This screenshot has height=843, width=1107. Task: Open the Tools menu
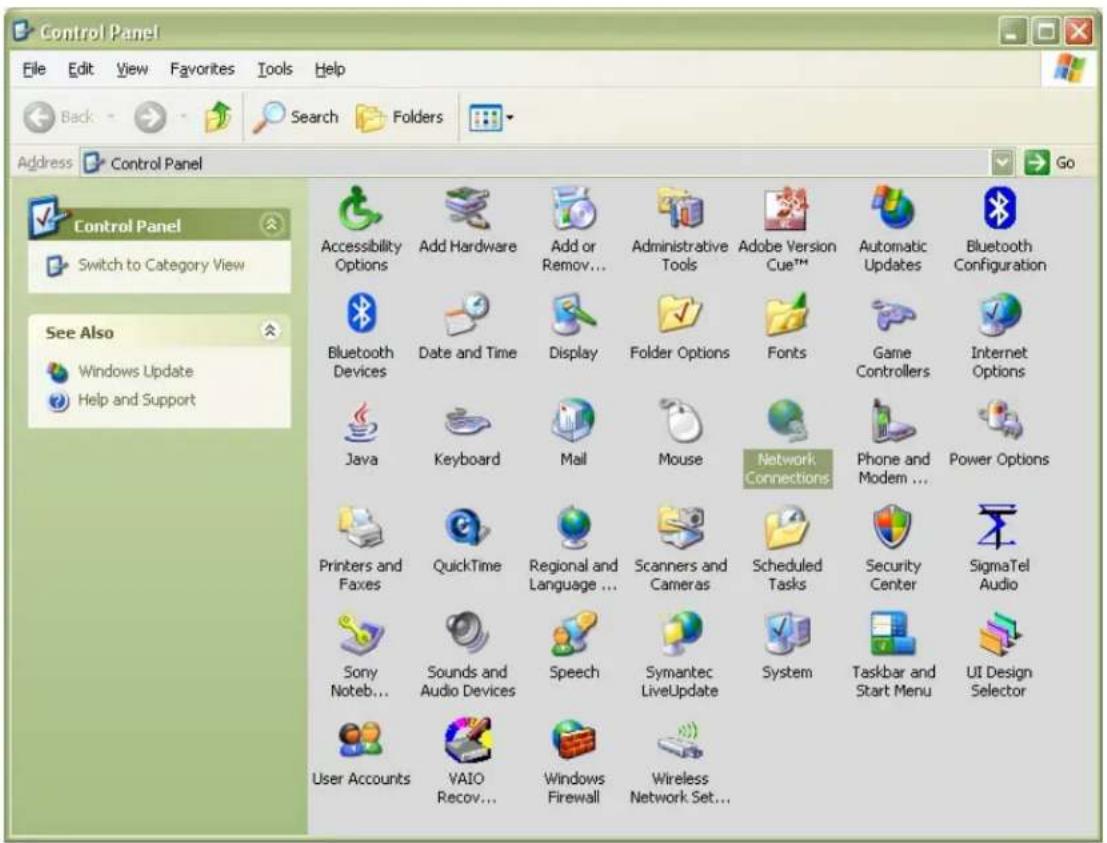(275, 69)
